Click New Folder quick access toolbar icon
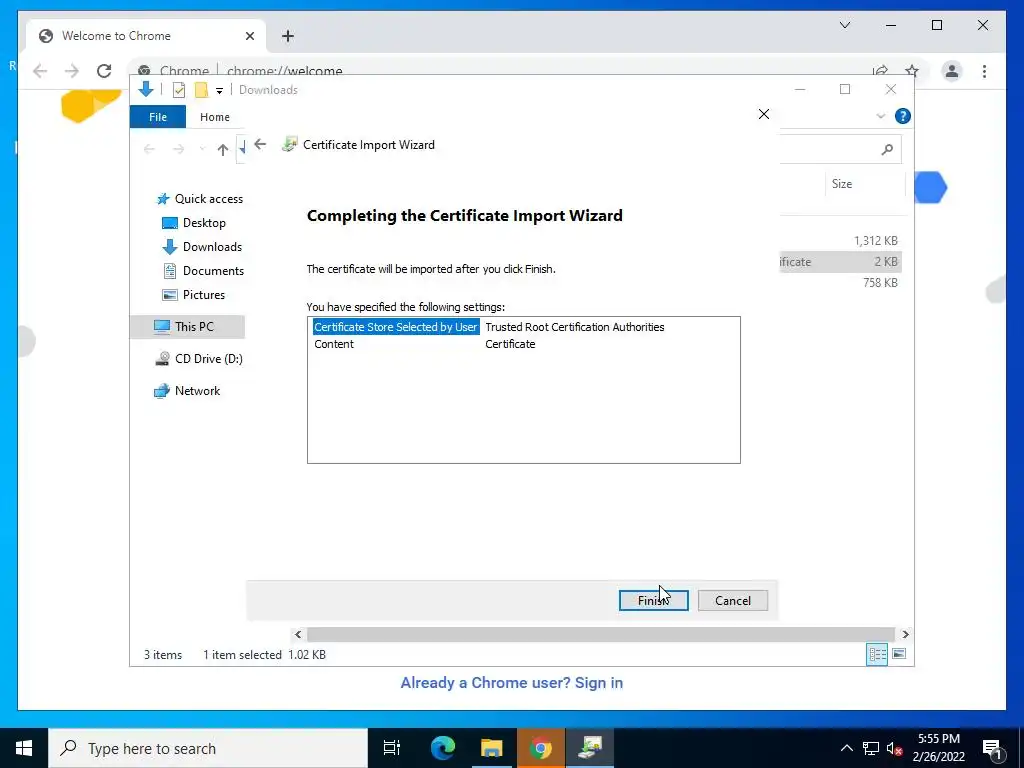The height and width of the screenshot is (768, 1024). 201,90
